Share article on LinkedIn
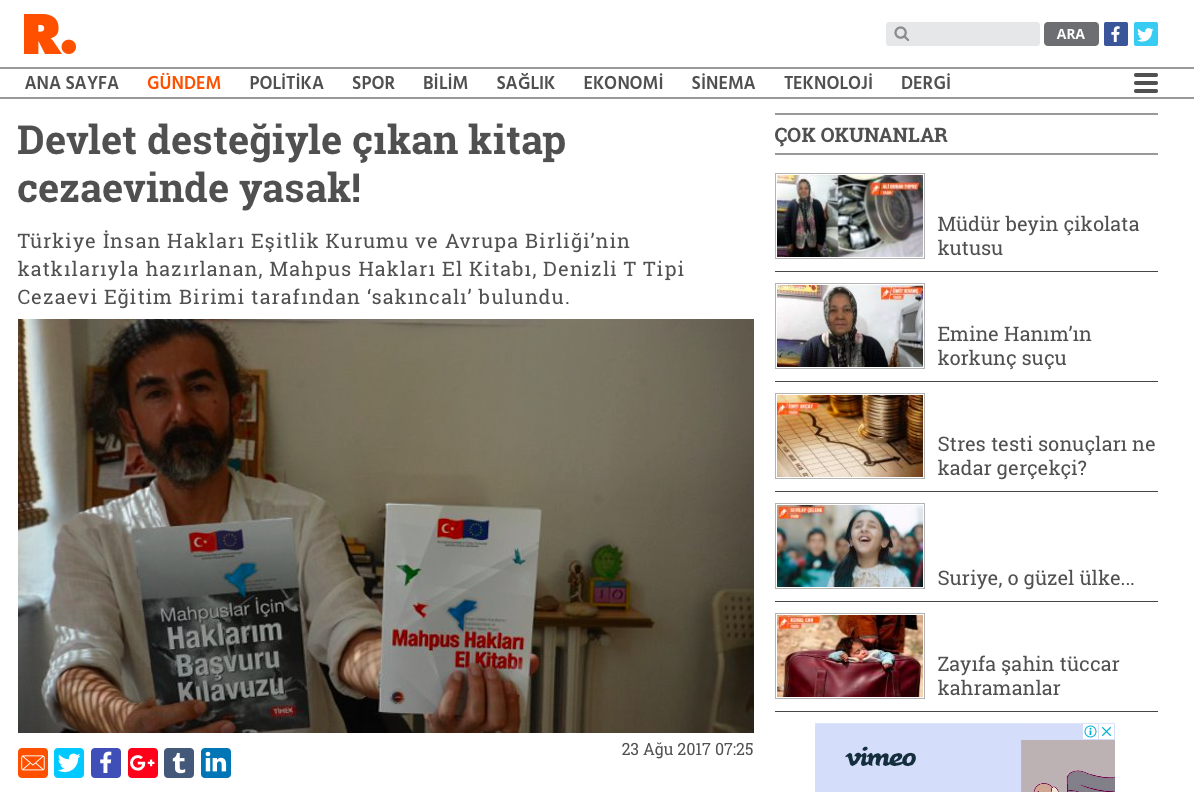 click(x=215, y=762)
